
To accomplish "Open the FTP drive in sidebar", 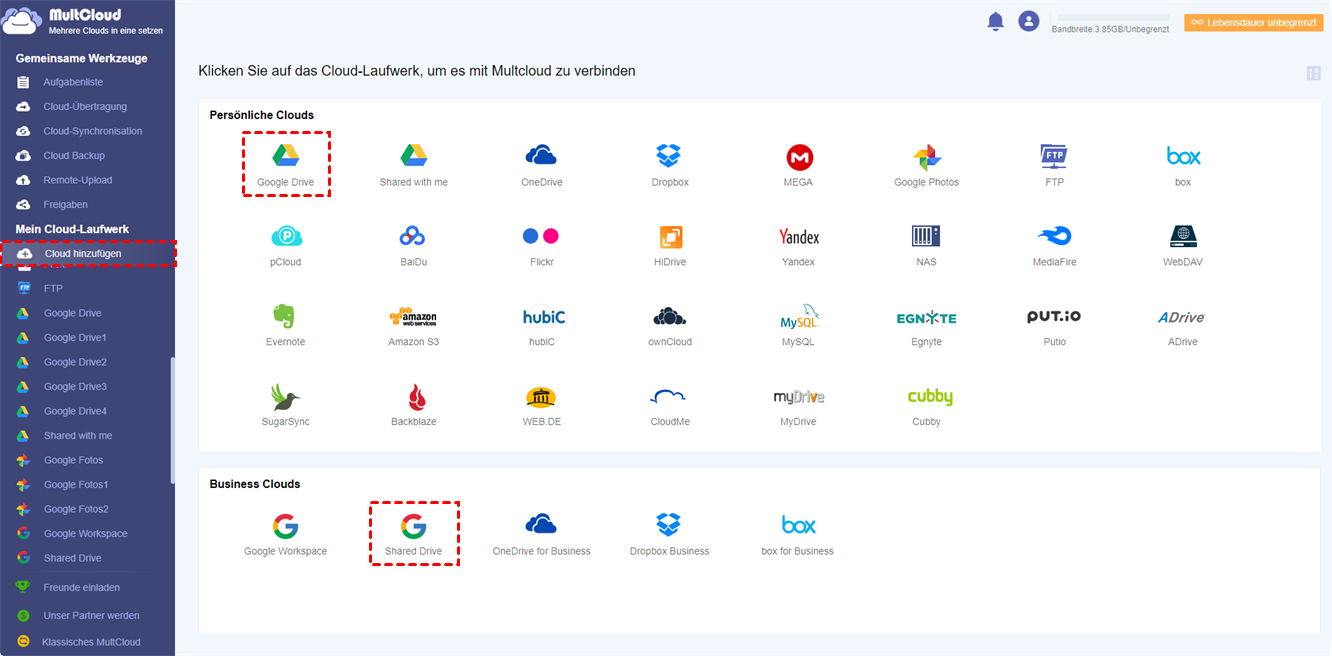I will (x=53, y=288).
